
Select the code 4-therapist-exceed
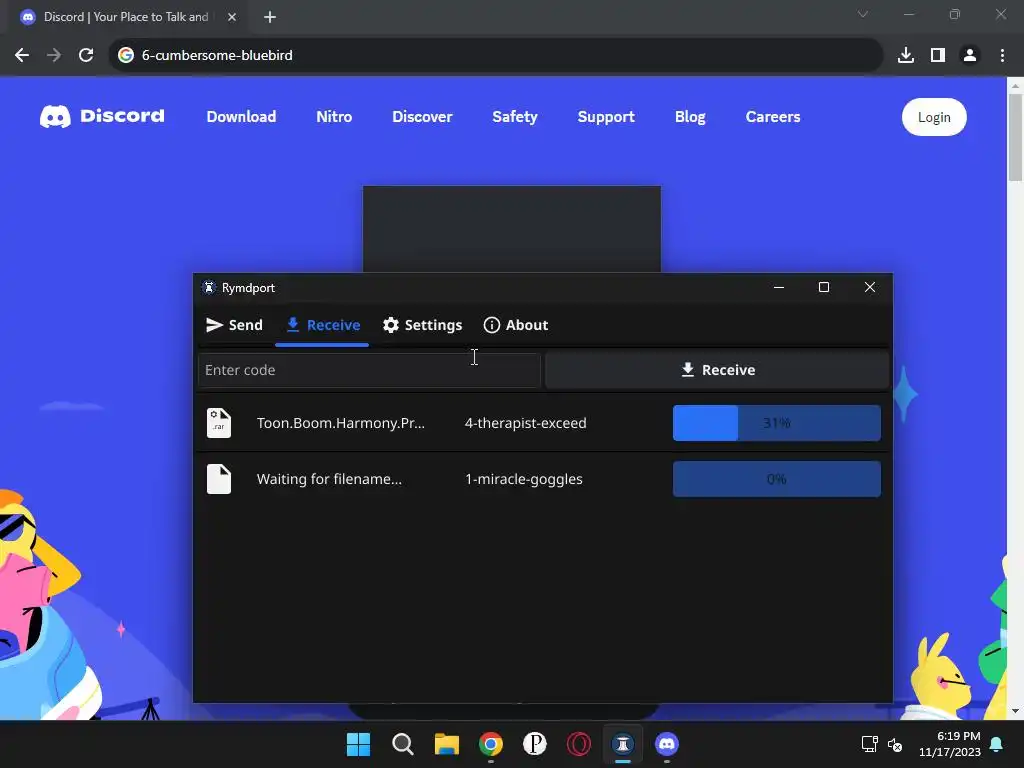pyautogui.click(x=526, y=423)
